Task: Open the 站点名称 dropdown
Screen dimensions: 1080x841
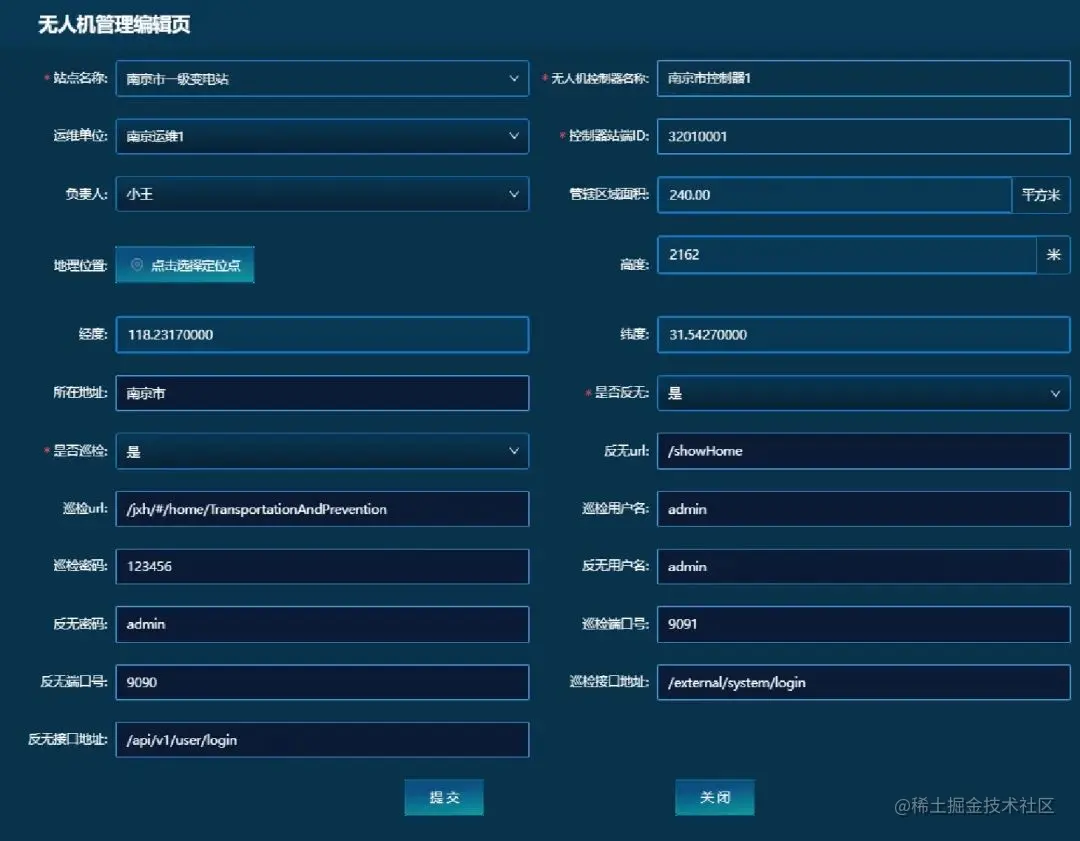Action: pos(322,79)
